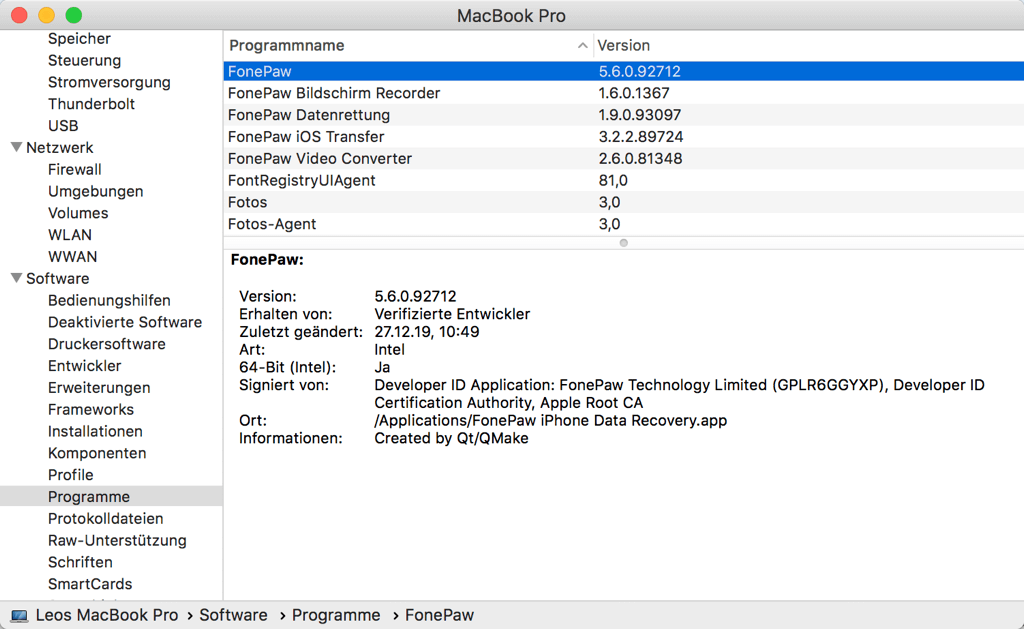Click the 81,0 version cell
1024x629 pixels.
pyautogui.click(x=613, y=180)
